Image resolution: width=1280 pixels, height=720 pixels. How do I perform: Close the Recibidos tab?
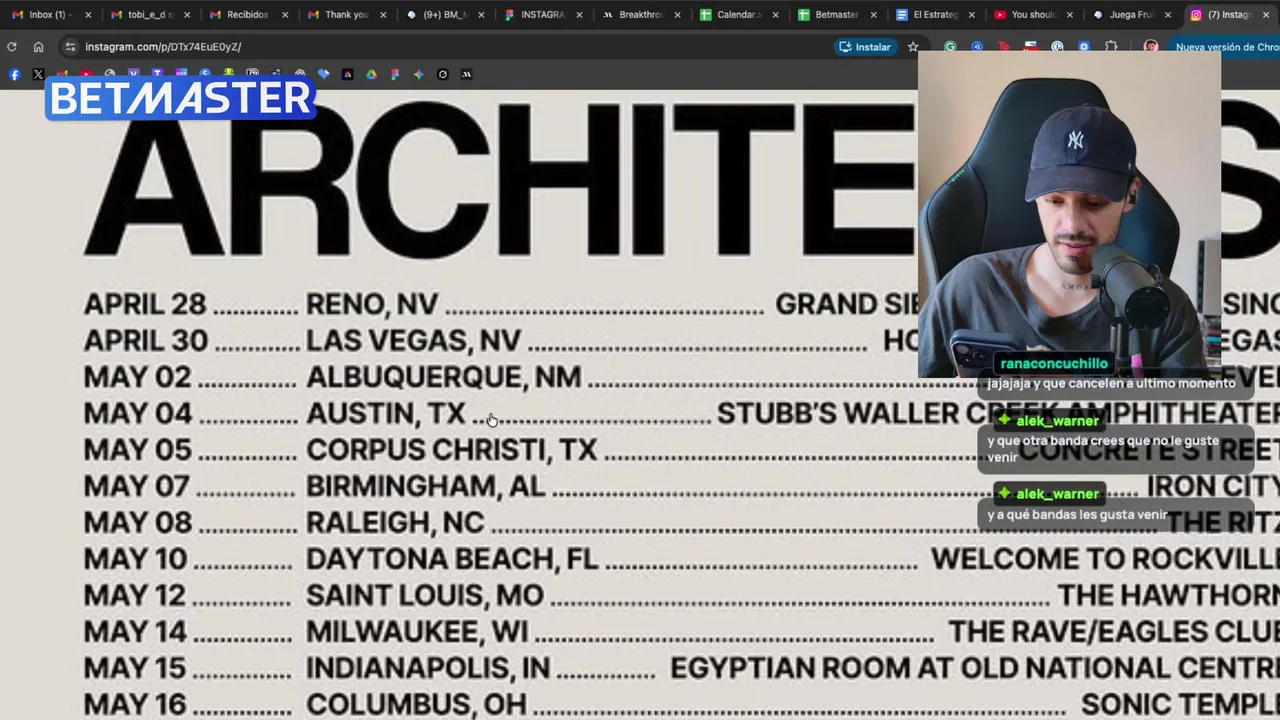pyautogui.click(x=285, y=15)
